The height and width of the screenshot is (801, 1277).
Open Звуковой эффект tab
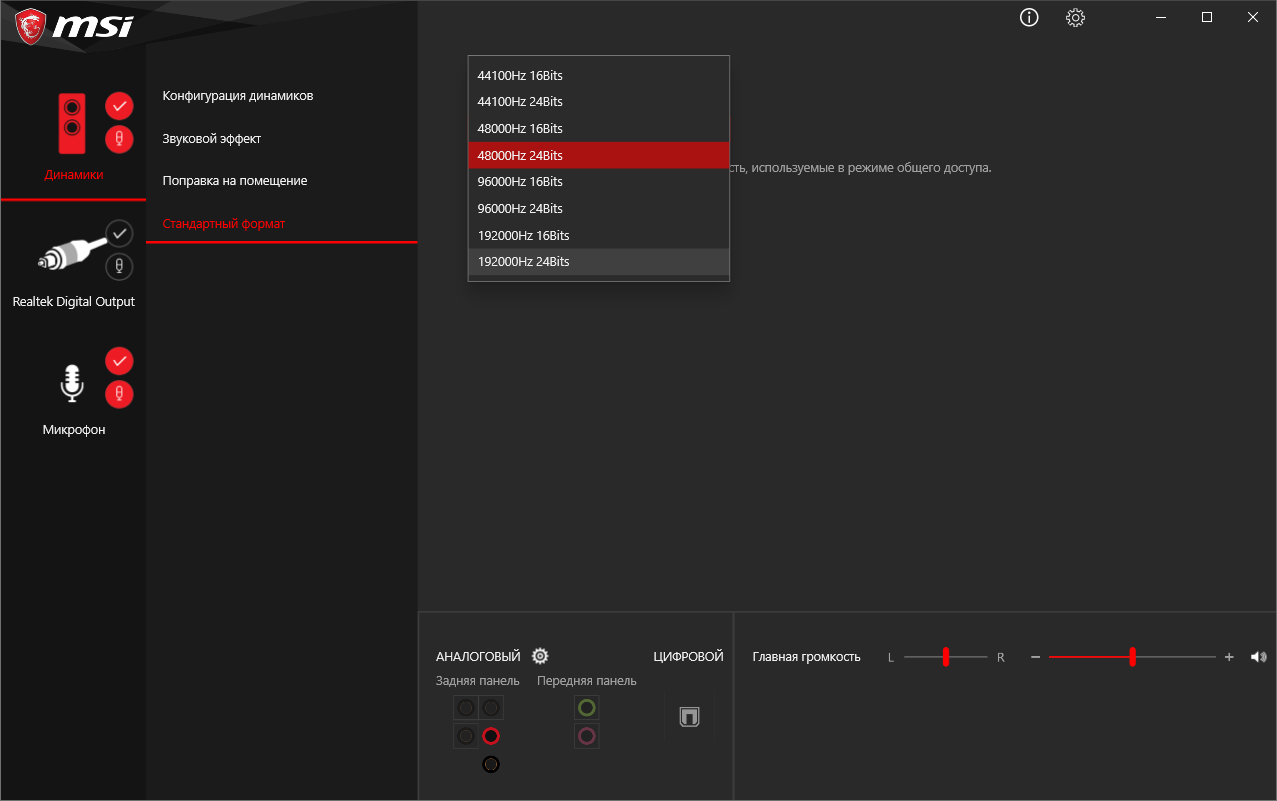pos(212,138)
